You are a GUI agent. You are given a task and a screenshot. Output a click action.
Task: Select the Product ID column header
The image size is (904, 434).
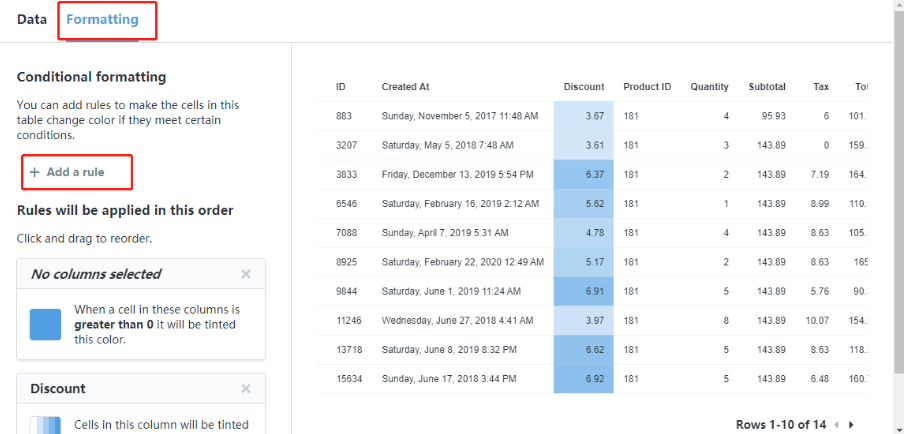pos(647,87)
